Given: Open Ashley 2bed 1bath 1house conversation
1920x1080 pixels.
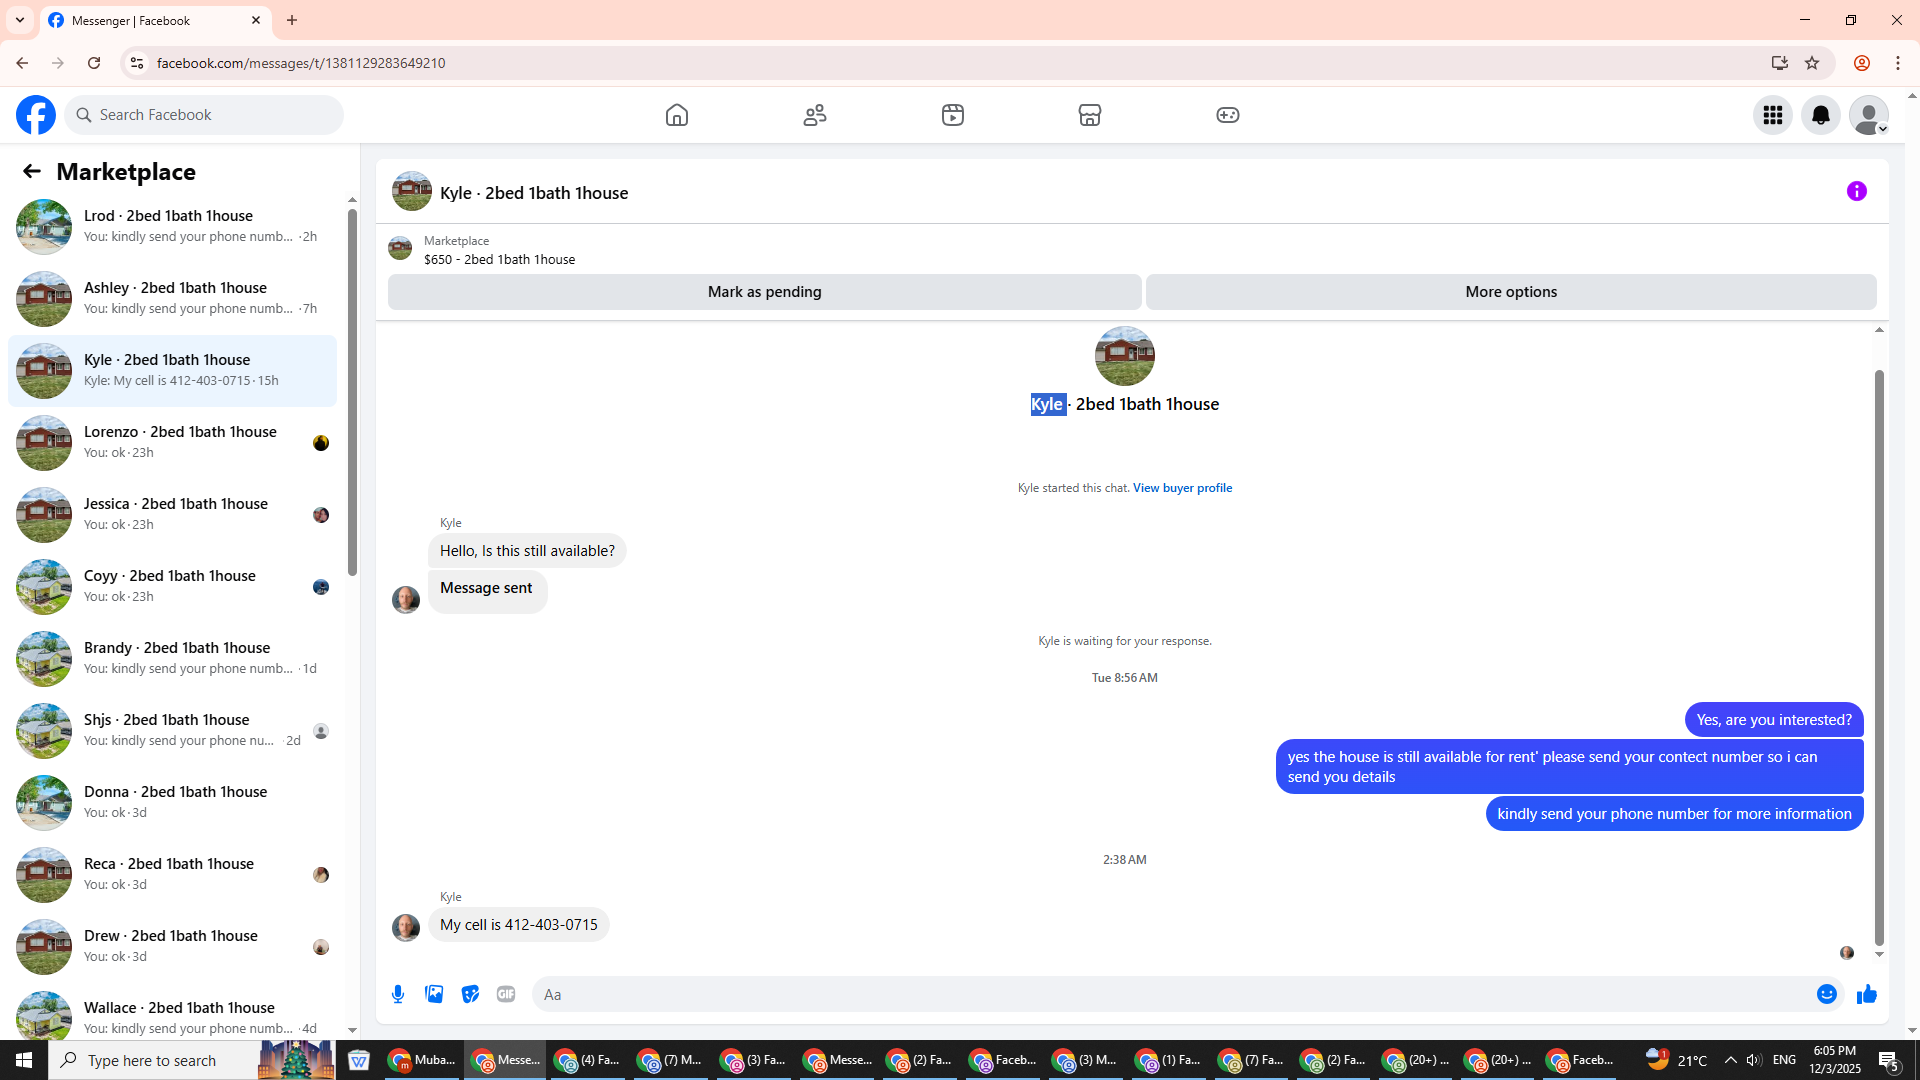Looking at the screenshot, I should pos(172,298).
